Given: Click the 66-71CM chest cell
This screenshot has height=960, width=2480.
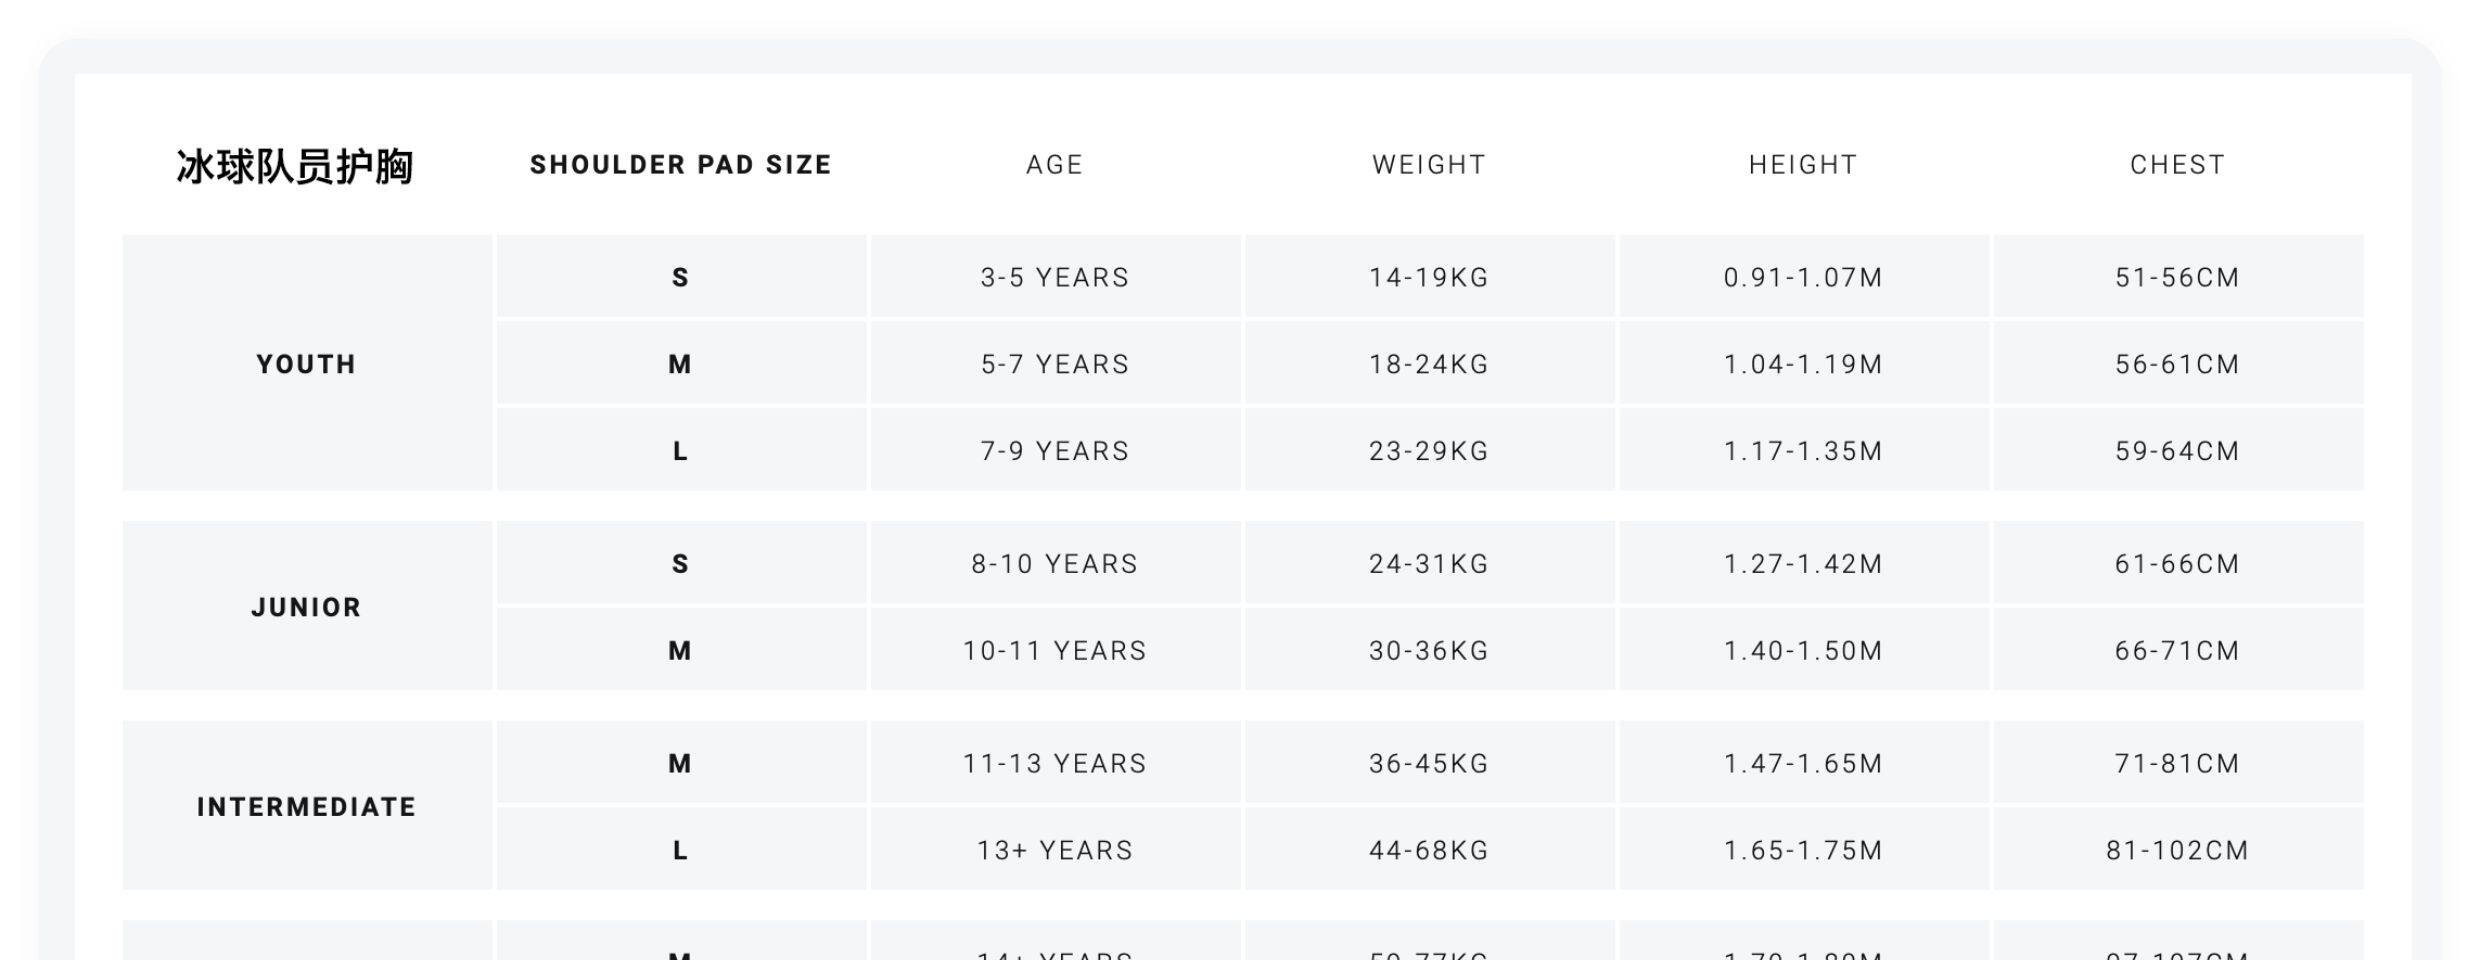Looking at the screenshot, I should (2177, 651).
